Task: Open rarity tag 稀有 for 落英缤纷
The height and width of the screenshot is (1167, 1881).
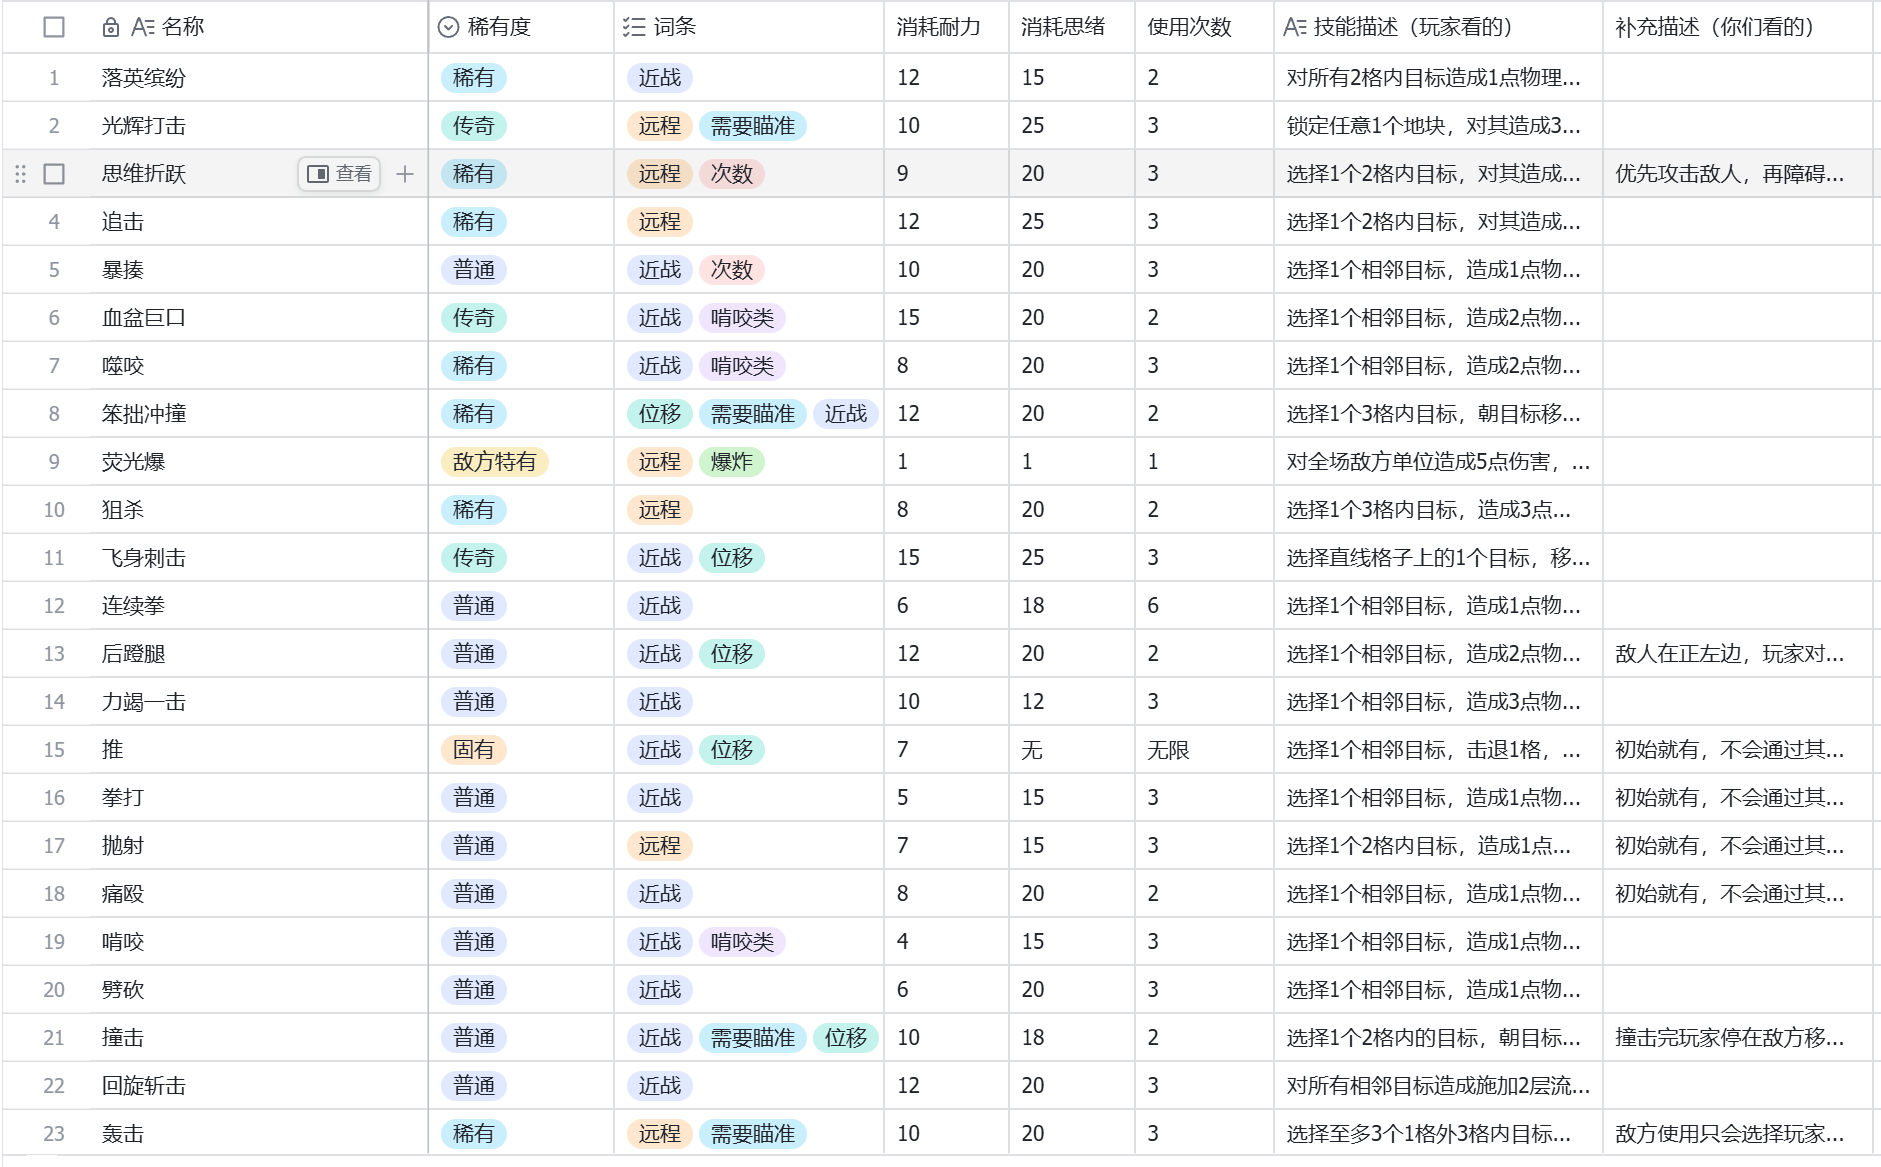Action: click(x=474, y=78)
